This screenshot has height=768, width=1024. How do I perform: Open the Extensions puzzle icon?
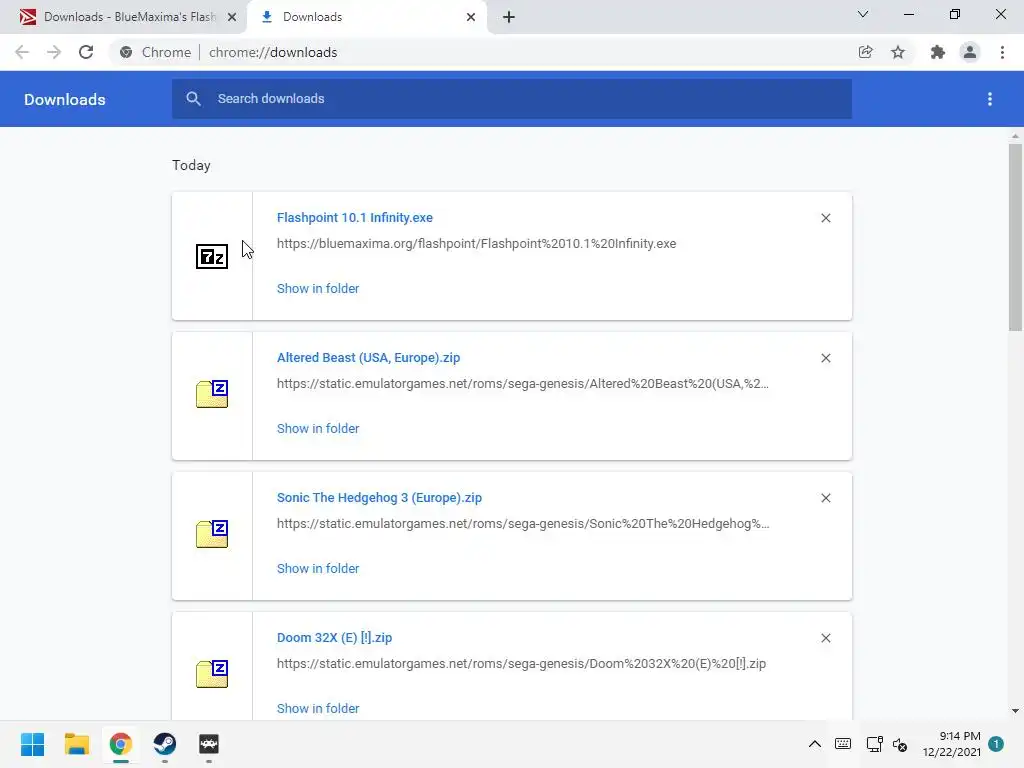(938, 52)
